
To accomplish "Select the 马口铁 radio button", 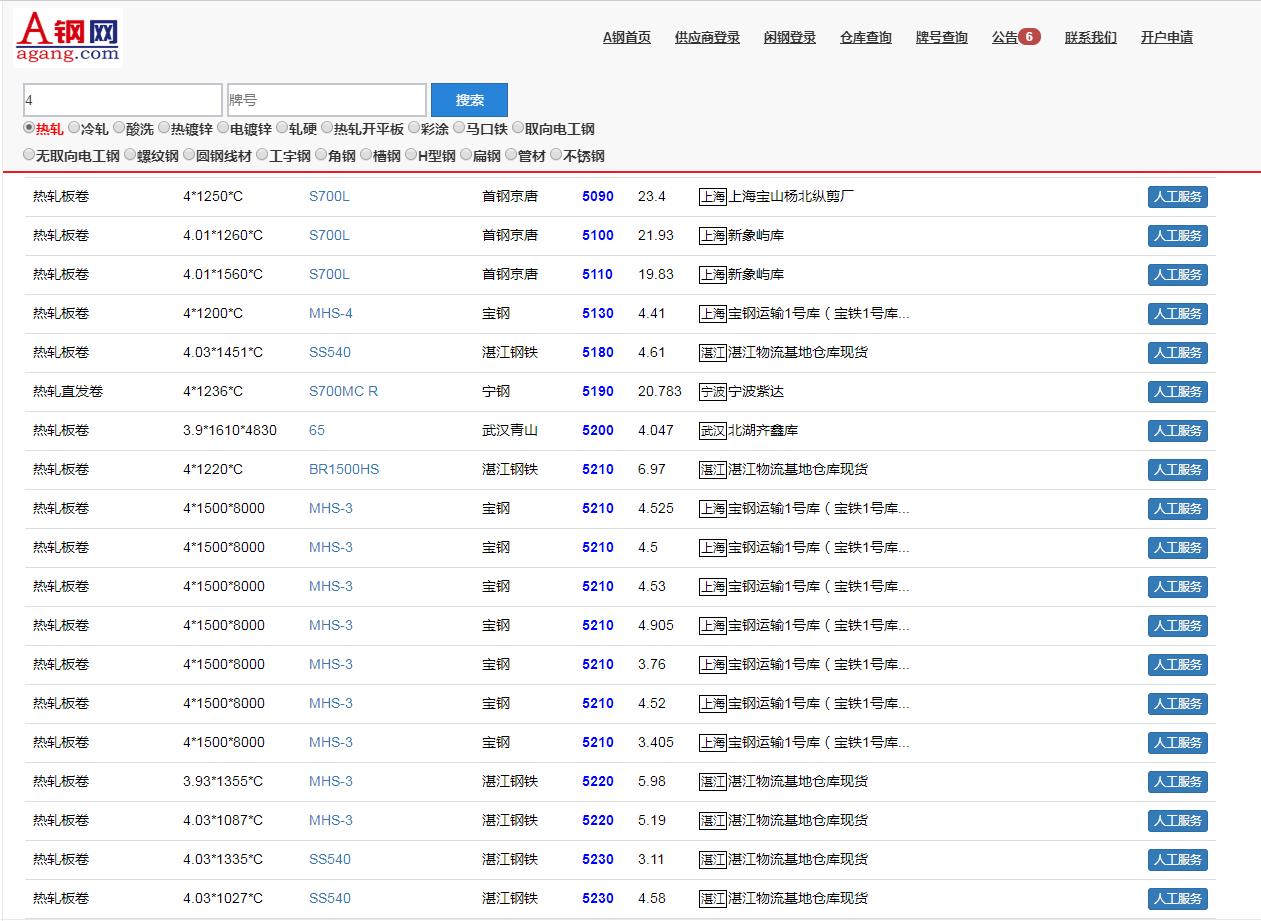I will [459, 128].
